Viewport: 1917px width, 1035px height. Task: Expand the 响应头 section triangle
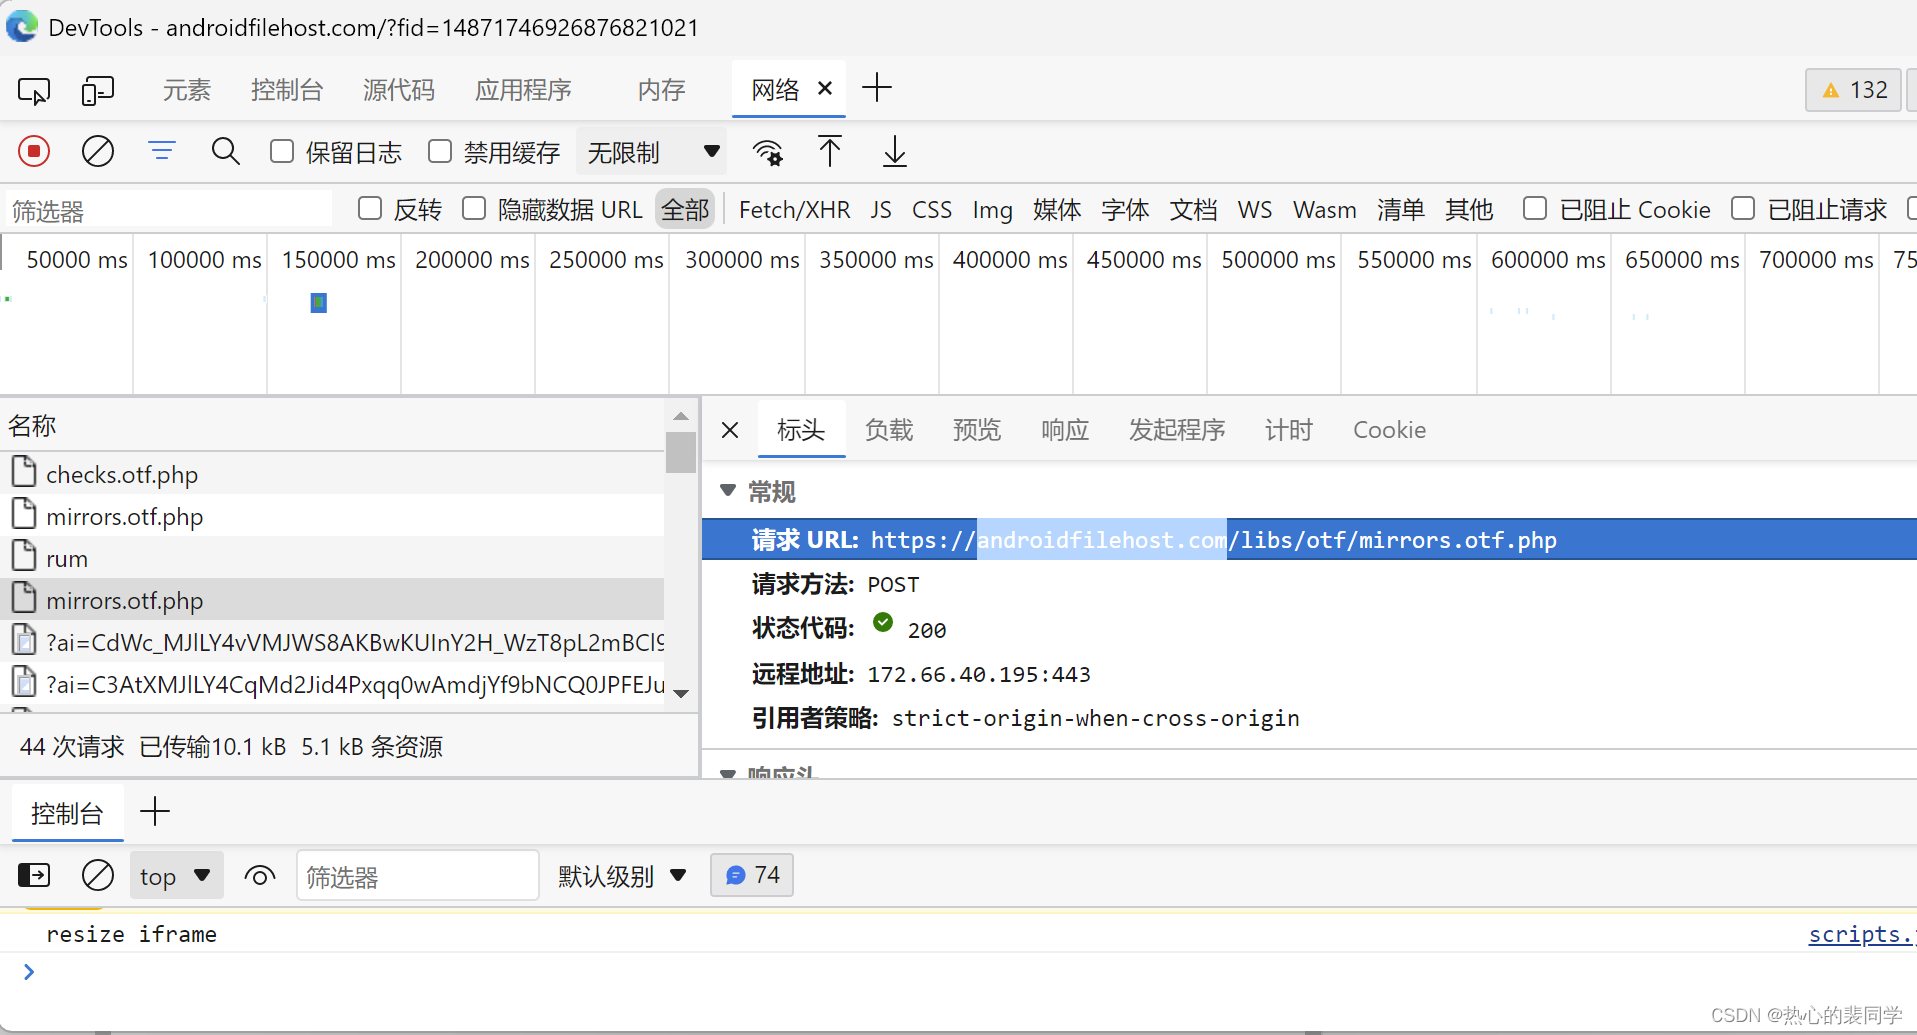pos(728,773)
